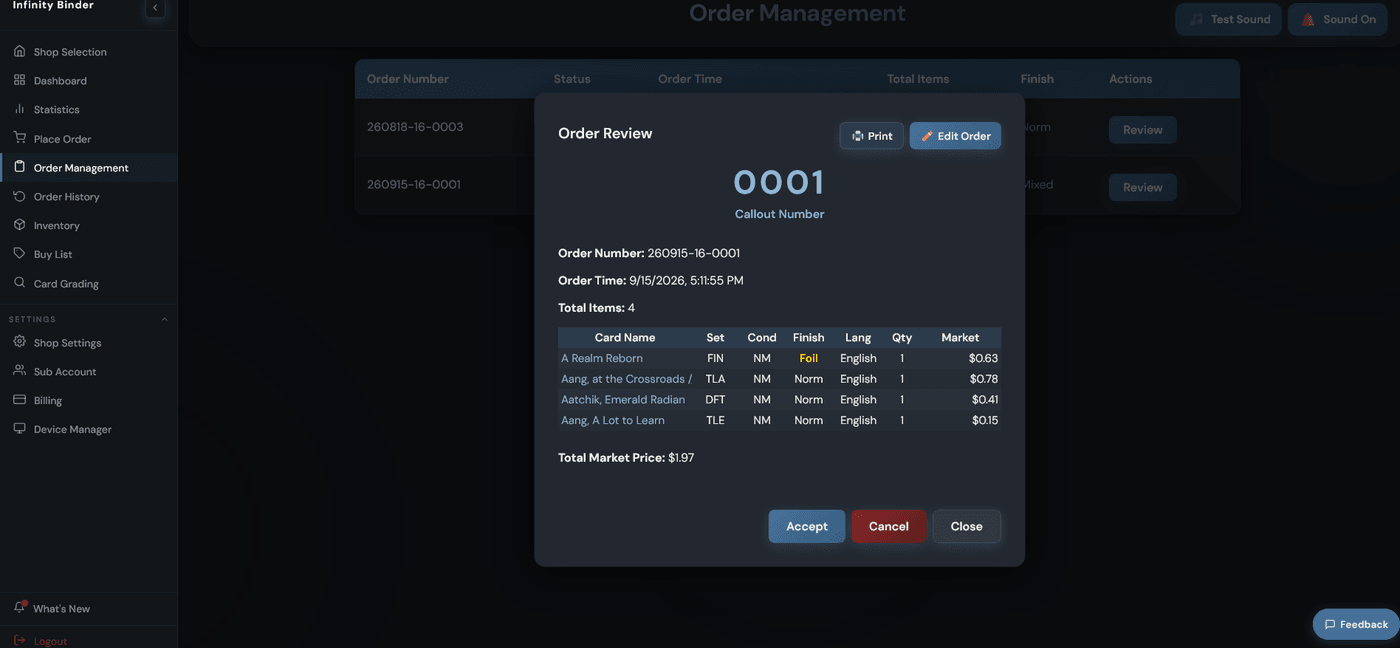
Task: Click the Place Order cart icon
Action: 19,138
